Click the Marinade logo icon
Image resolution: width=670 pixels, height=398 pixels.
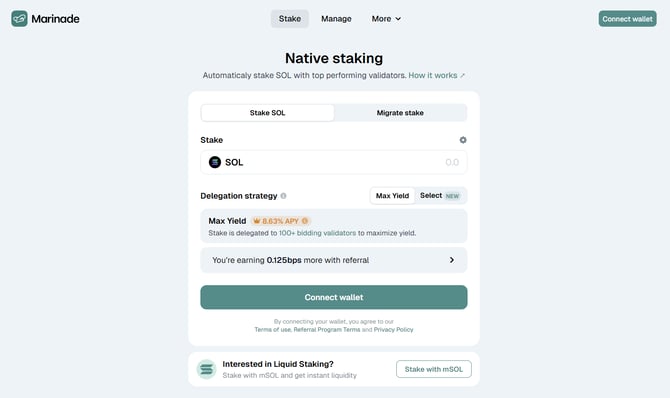pyautogui.click(x=19, y=19)
